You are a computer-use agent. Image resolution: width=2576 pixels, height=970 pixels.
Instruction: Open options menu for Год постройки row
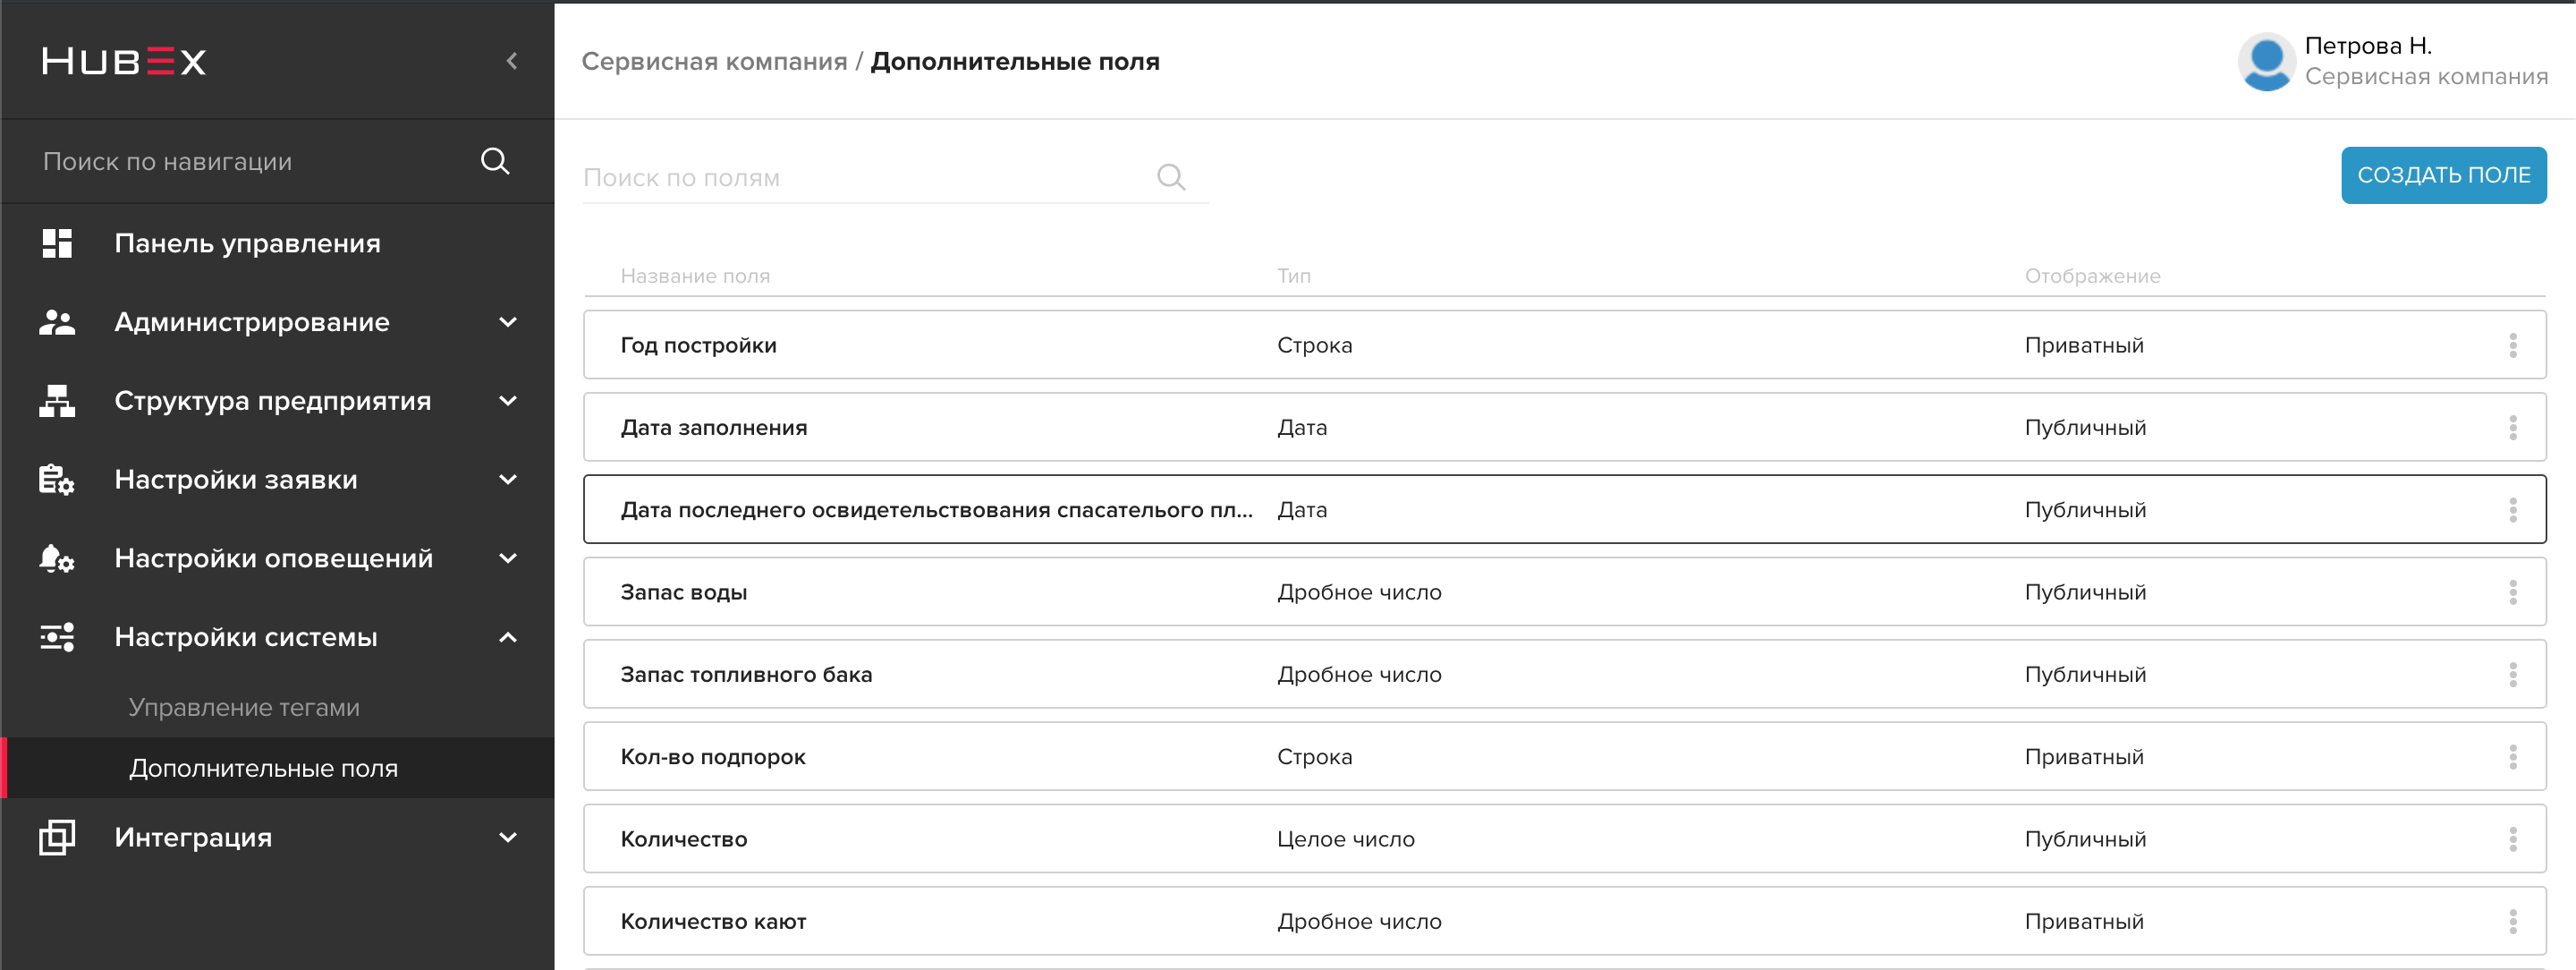click(2512, 345)
